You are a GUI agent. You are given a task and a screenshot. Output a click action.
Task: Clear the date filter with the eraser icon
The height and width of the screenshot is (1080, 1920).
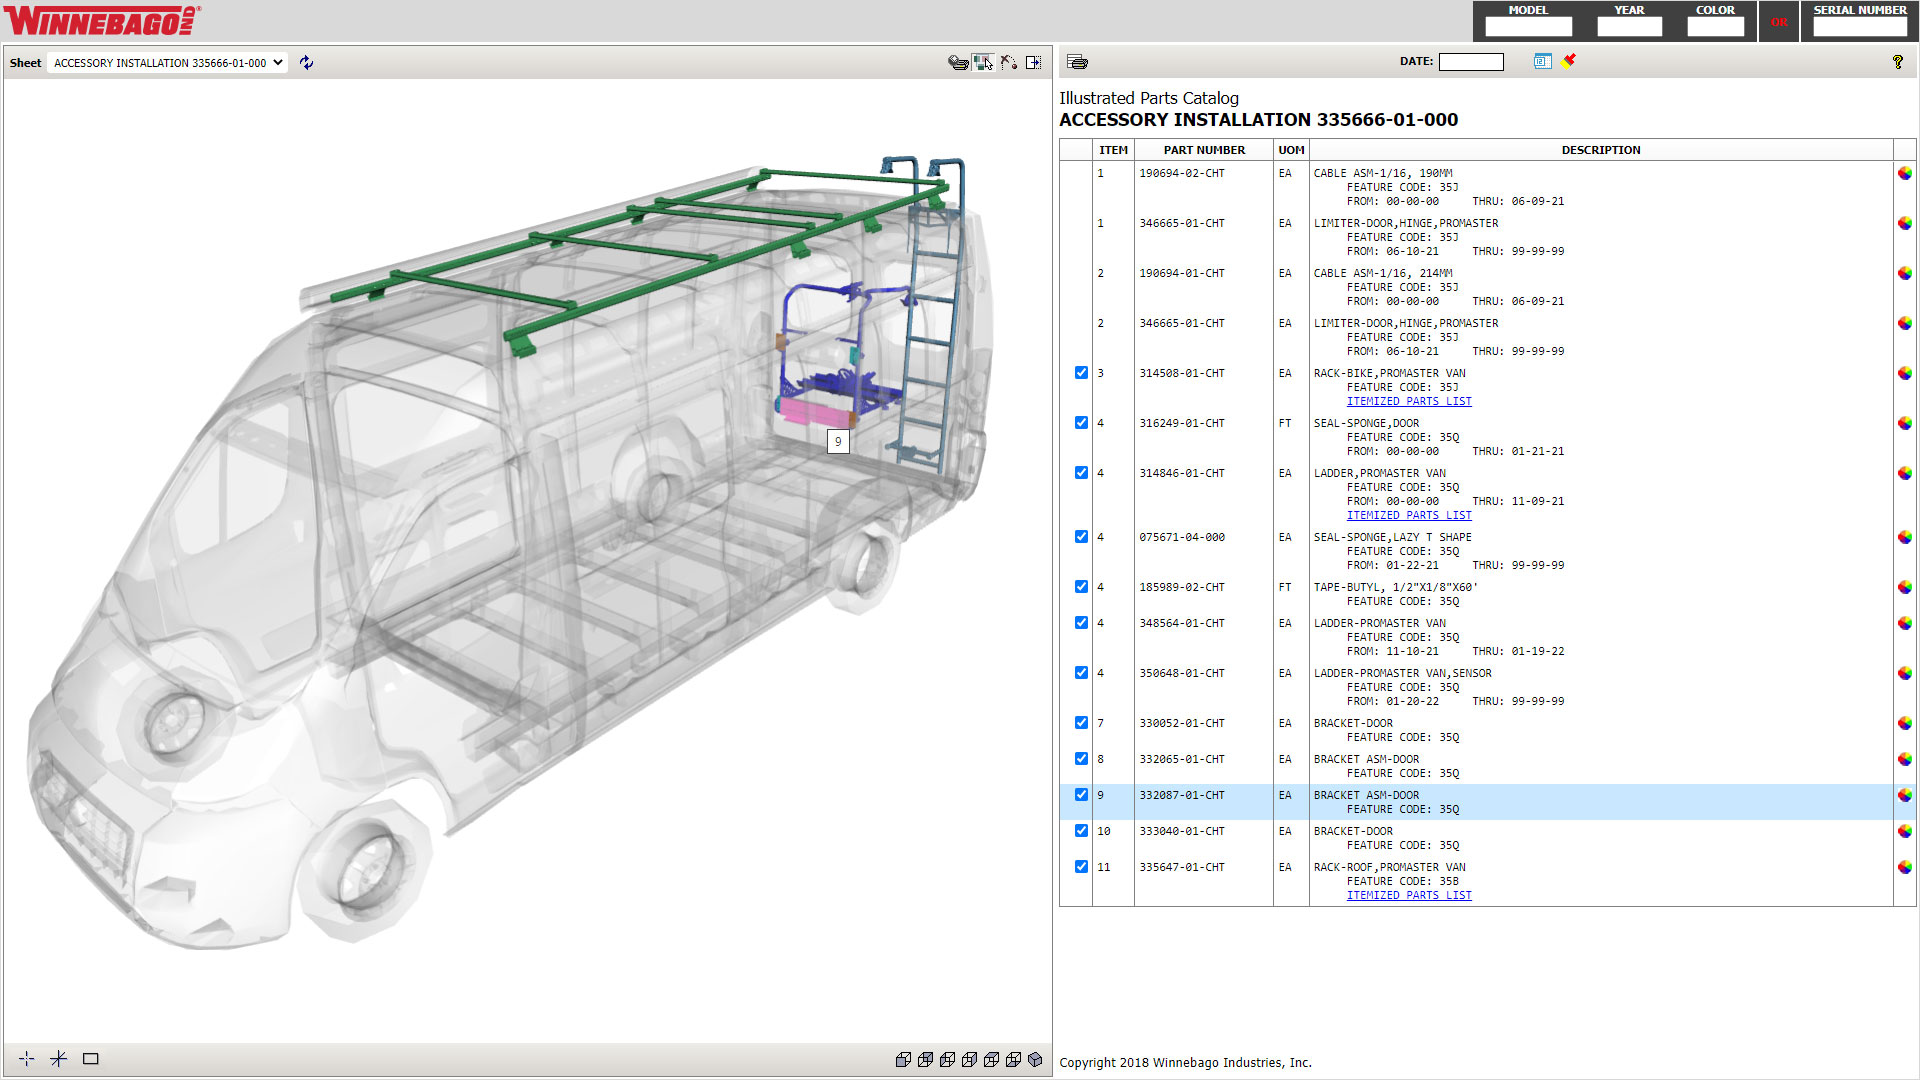1569,60
